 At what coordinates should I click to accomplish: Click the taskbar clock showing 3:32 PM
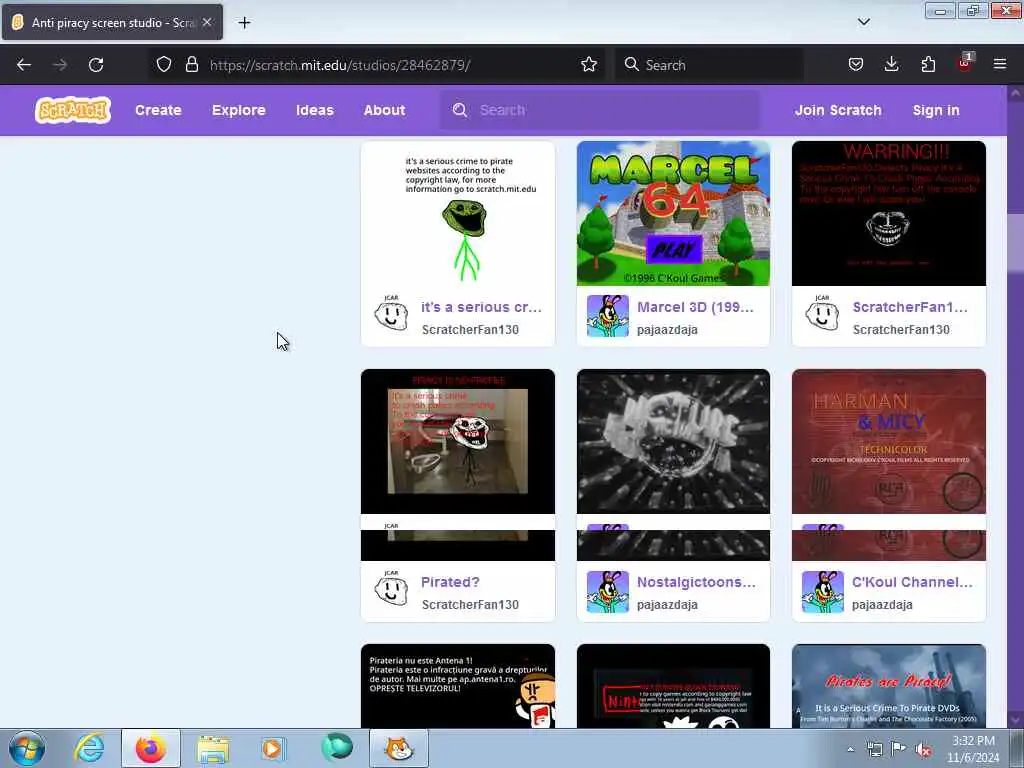click(973, 749)
